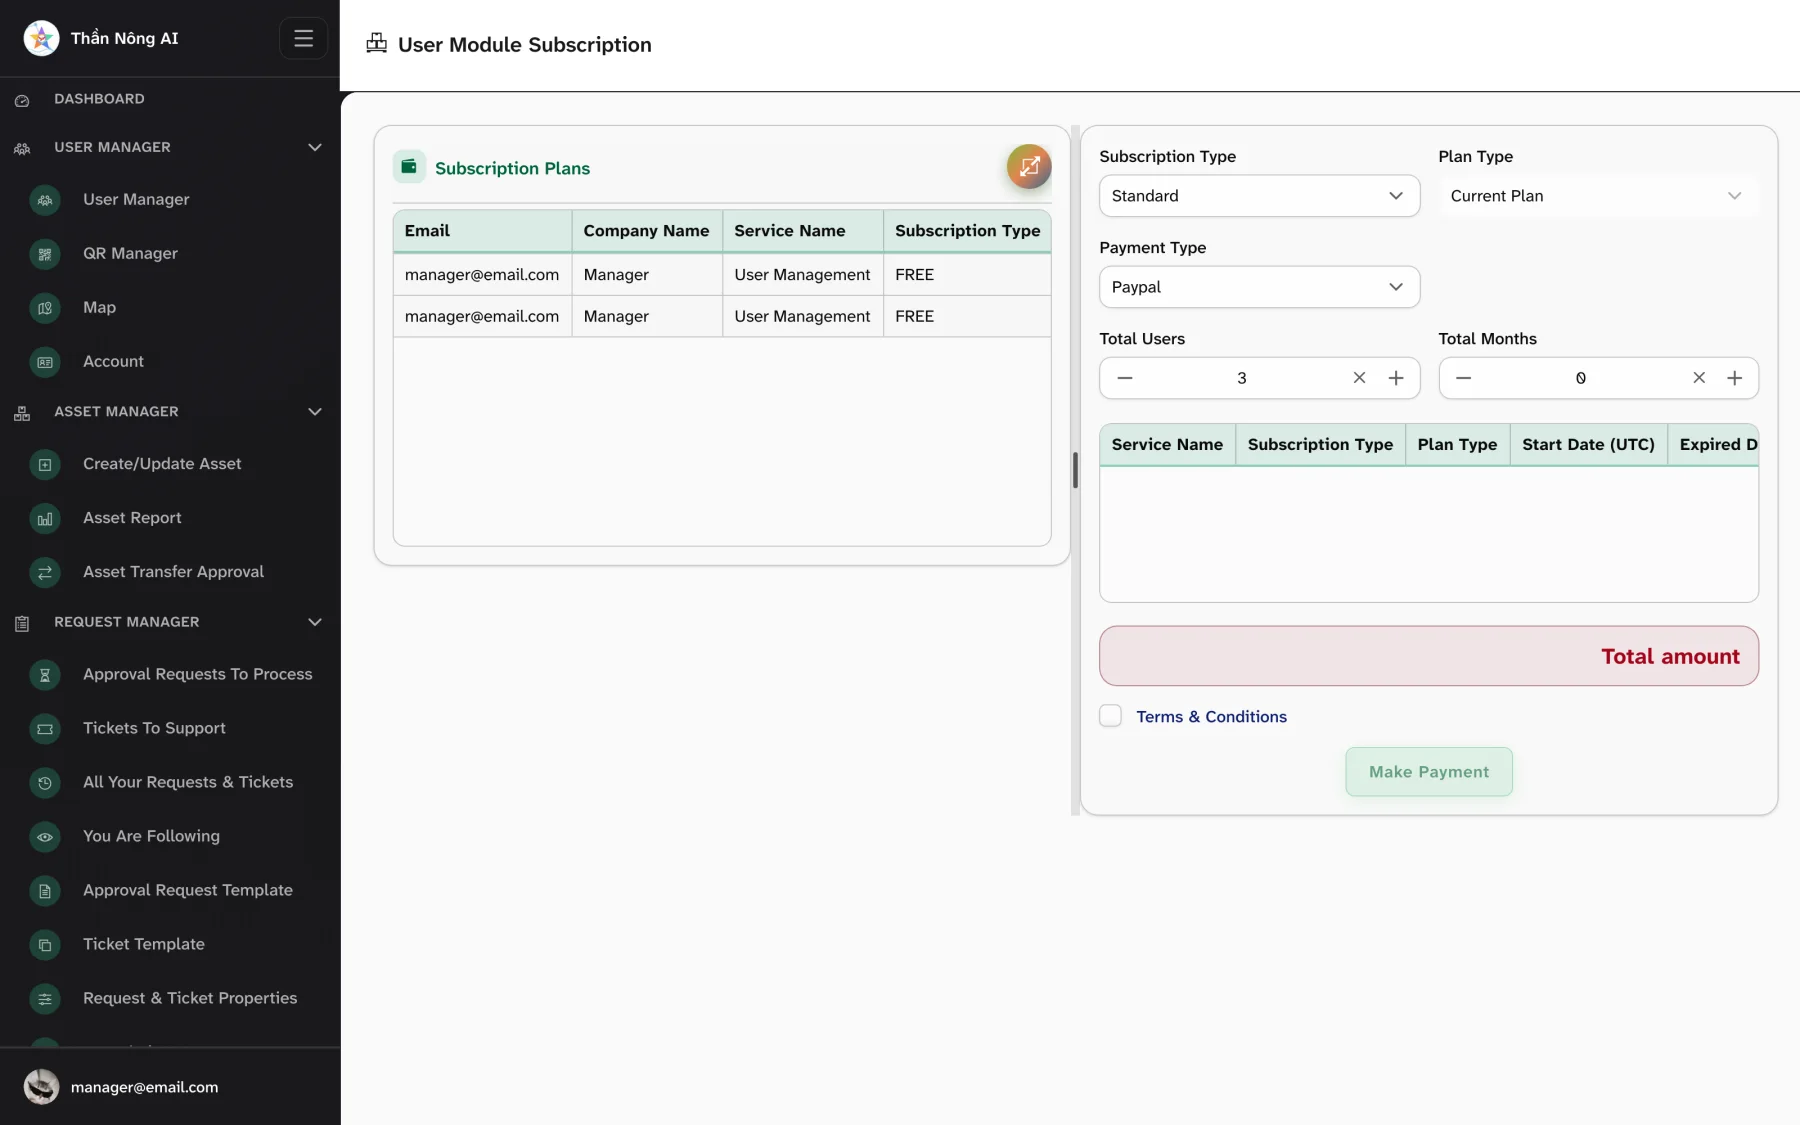Click Subscription Type header in plans table
The height and width of the screenshot is (1125, 1800).
(x=967, y=231)
